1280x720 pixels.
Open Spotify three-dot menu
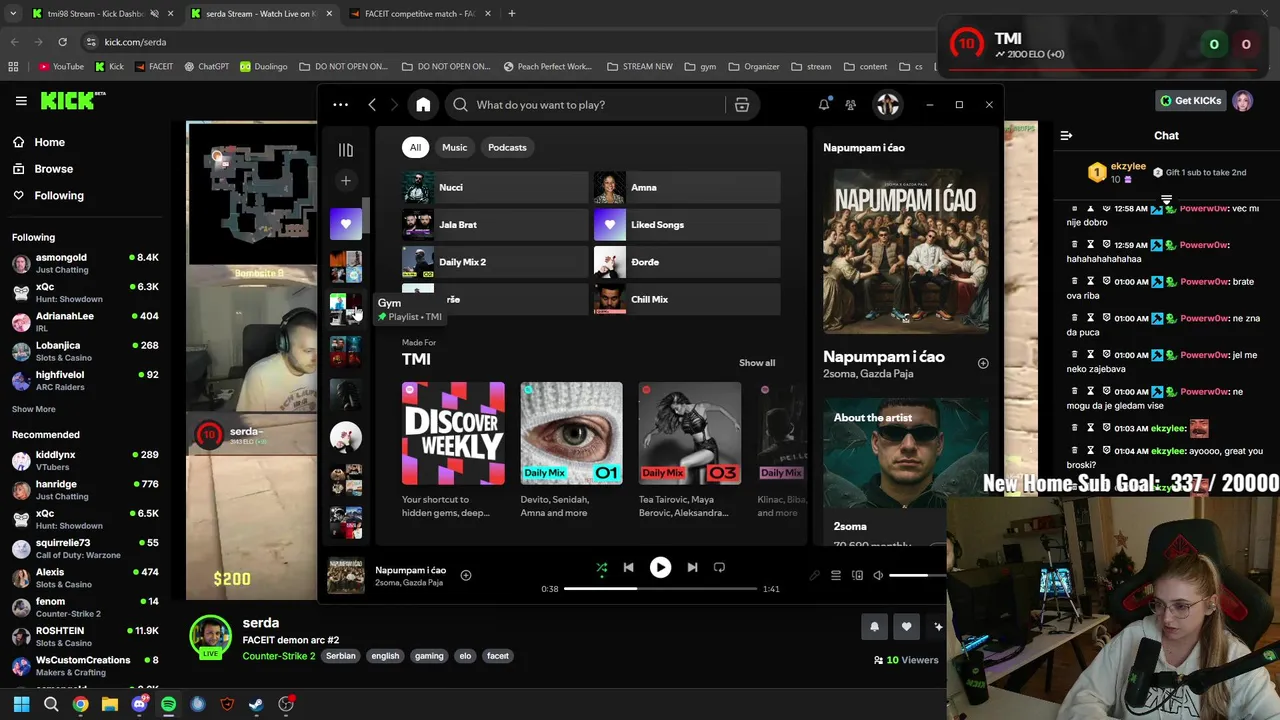coord(341,105)
